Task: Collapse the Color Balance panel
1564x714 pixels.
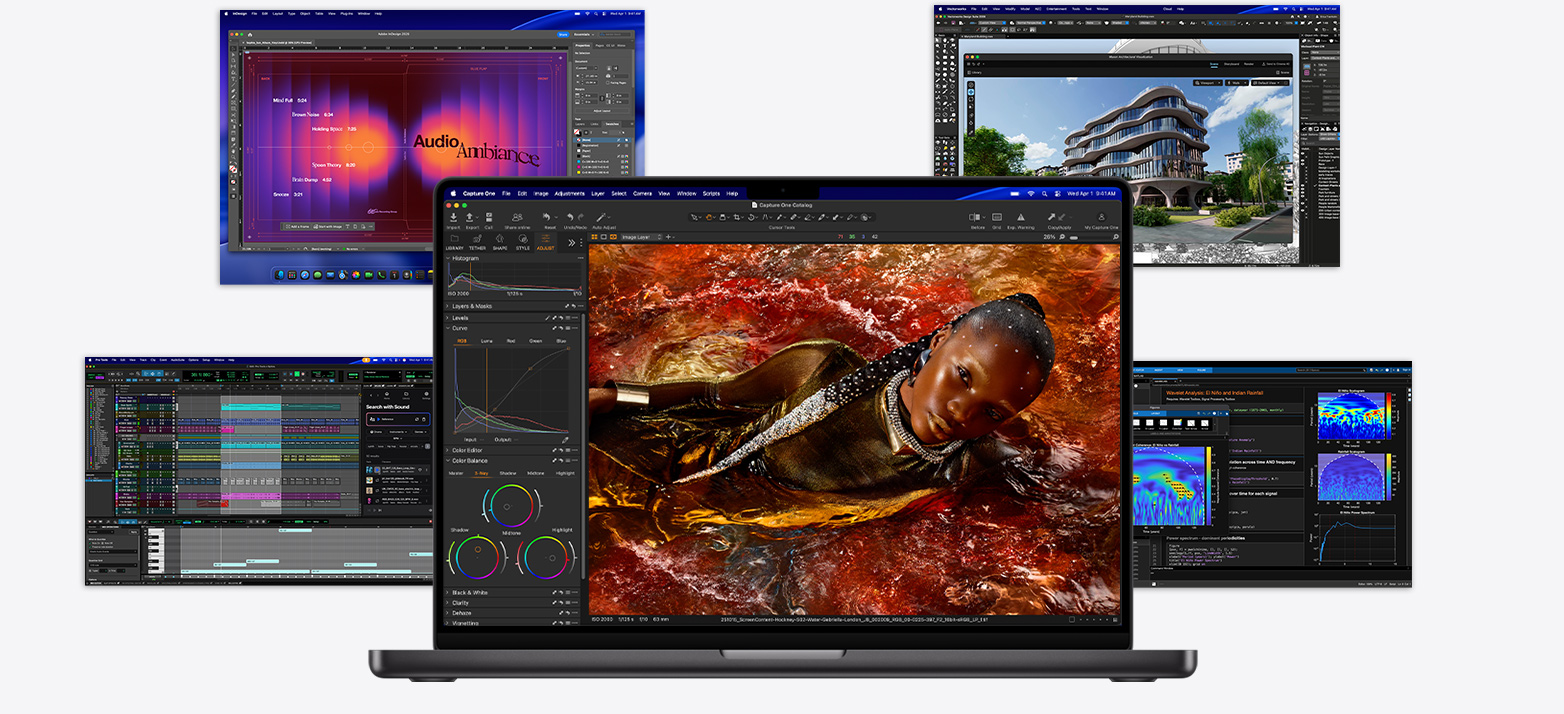Action: pos(448,461)
